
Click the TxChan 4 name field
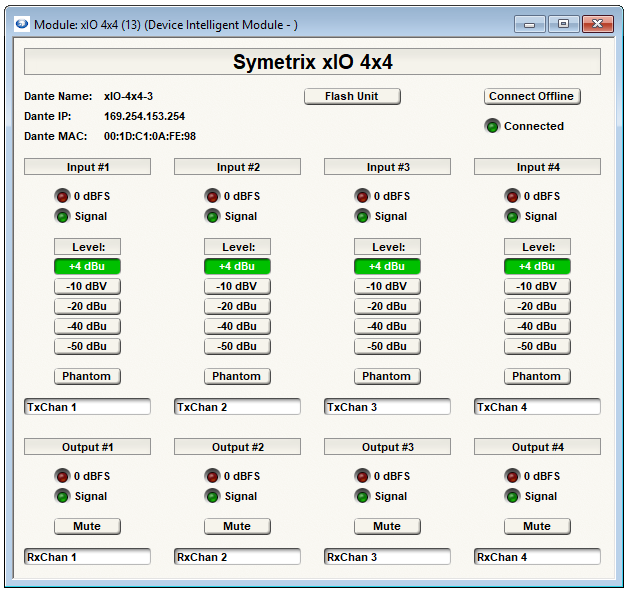537,407
